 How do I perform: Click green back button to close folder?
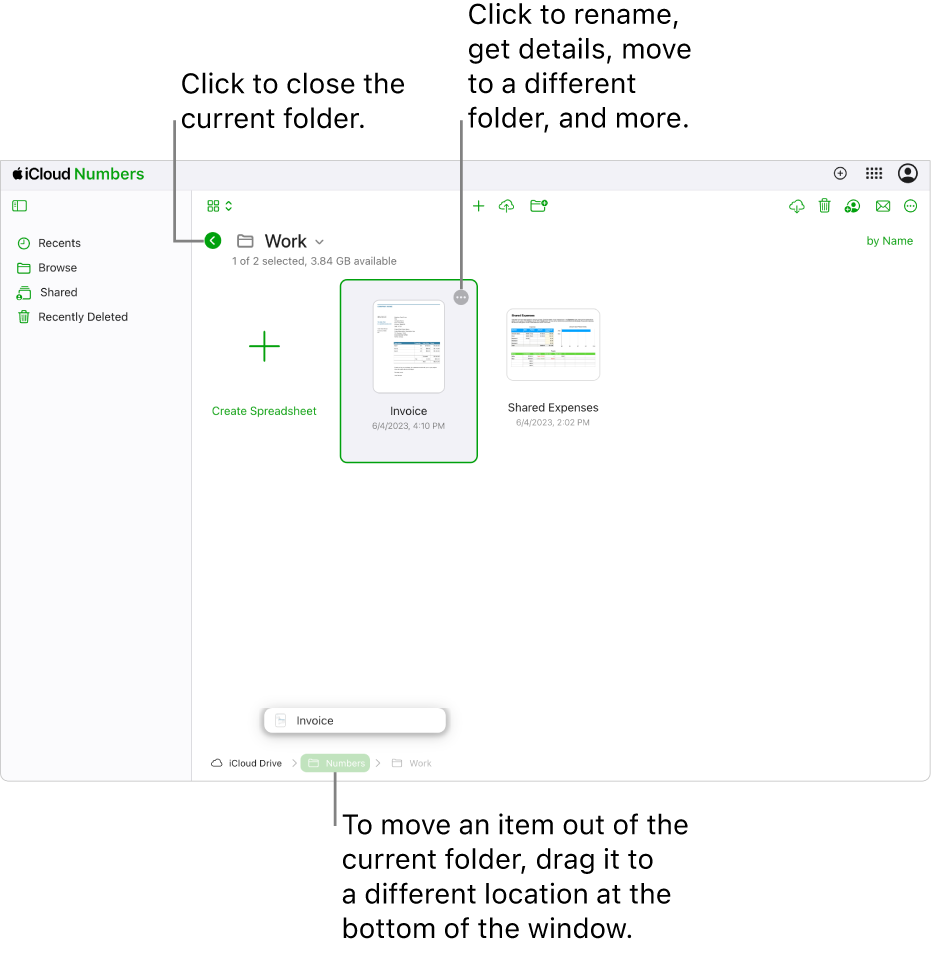tap(213, 241)
